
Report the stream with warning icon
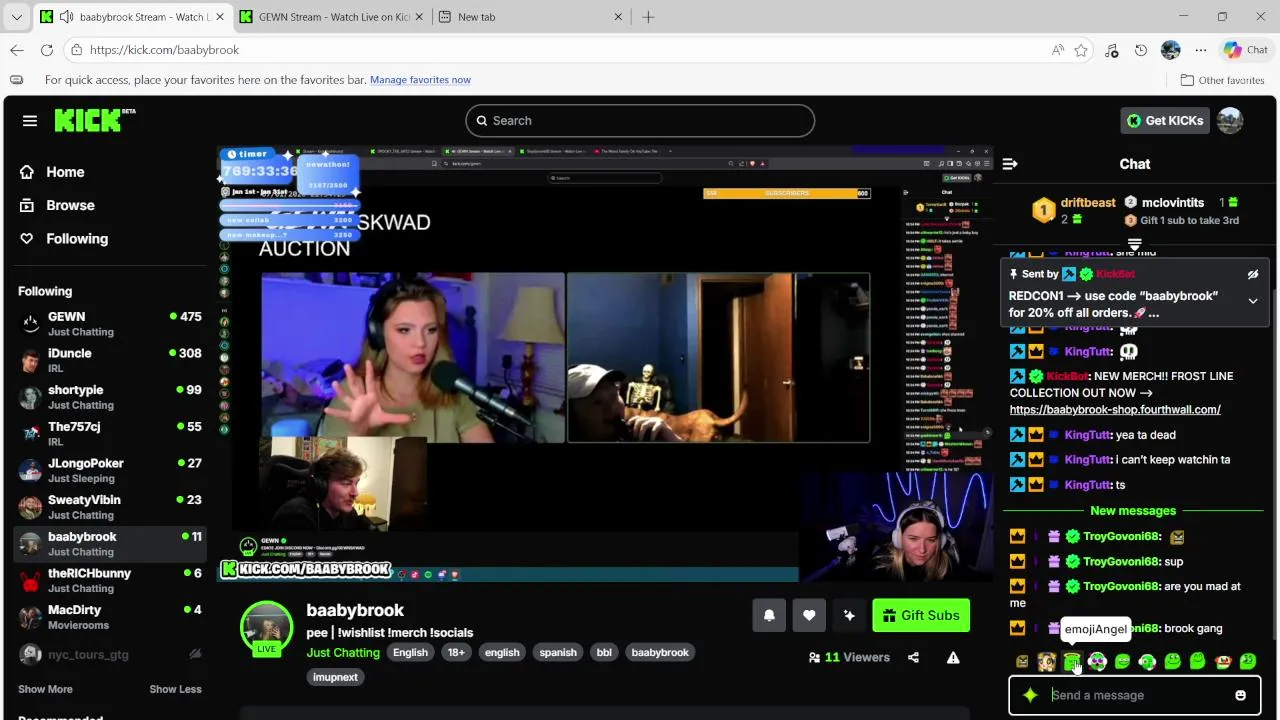click(x=953, y=657)
